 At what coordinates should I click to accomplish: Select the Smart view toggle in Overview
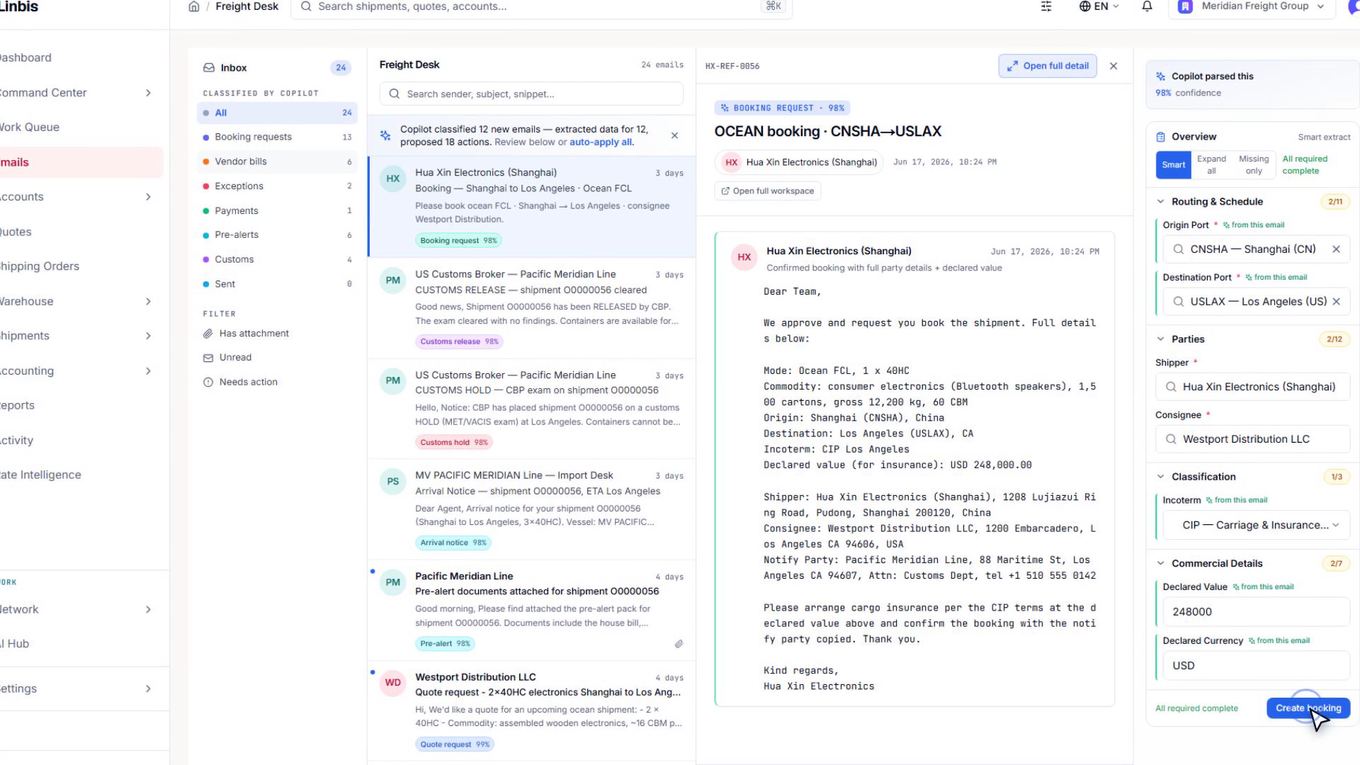click(x=1174, y=165)
